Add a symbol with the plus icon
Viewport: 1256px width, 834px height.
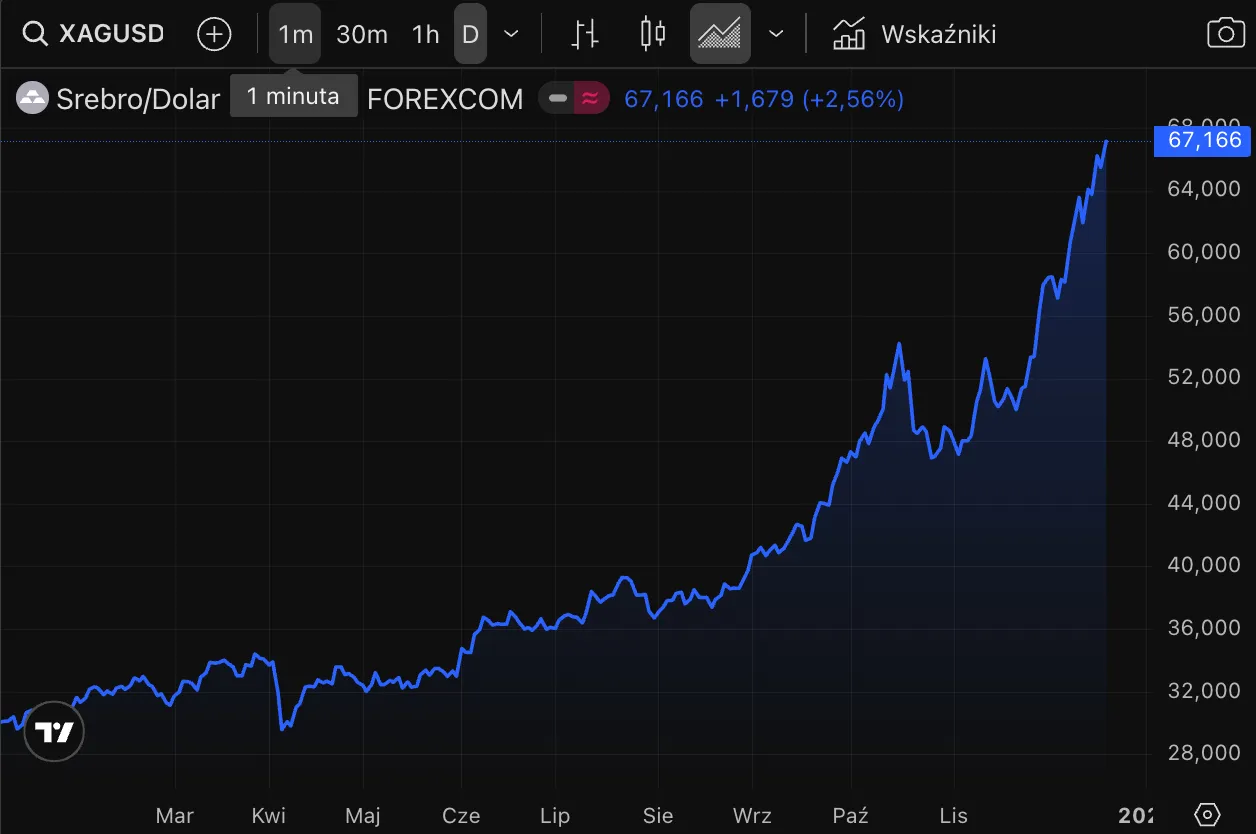214,34
